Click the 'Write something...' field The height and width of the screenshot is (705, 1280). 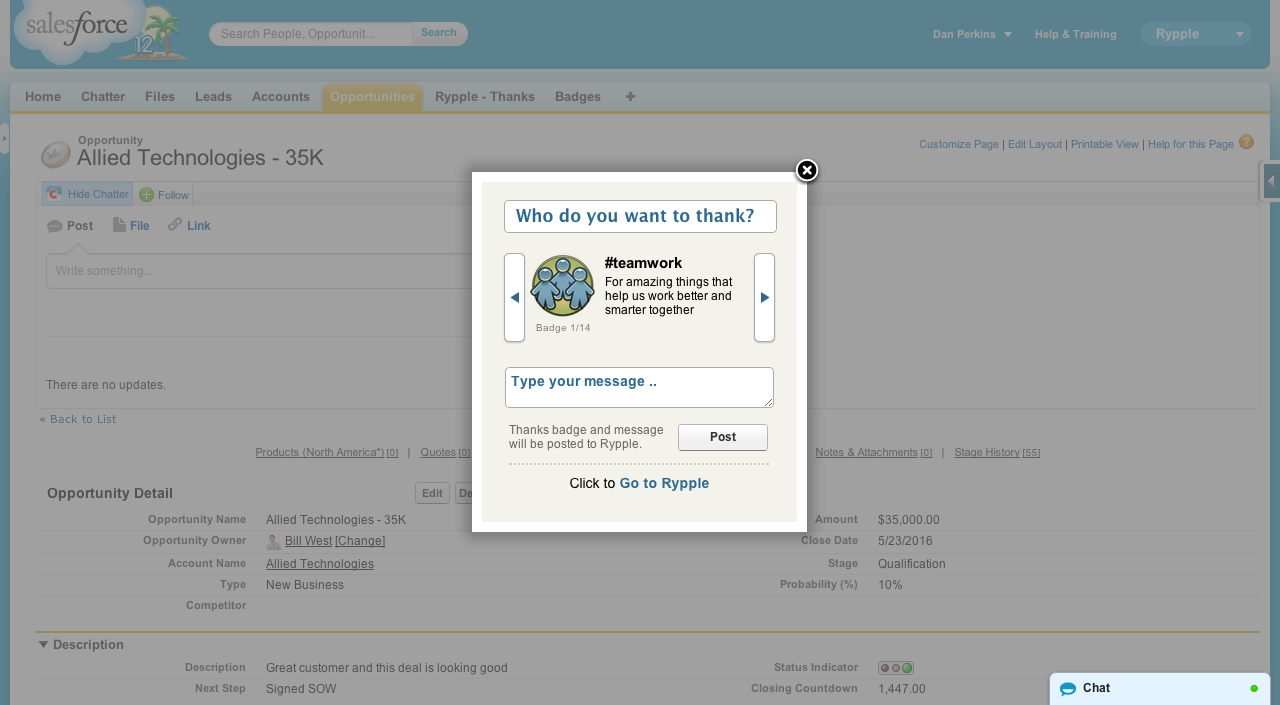point(260,271)
